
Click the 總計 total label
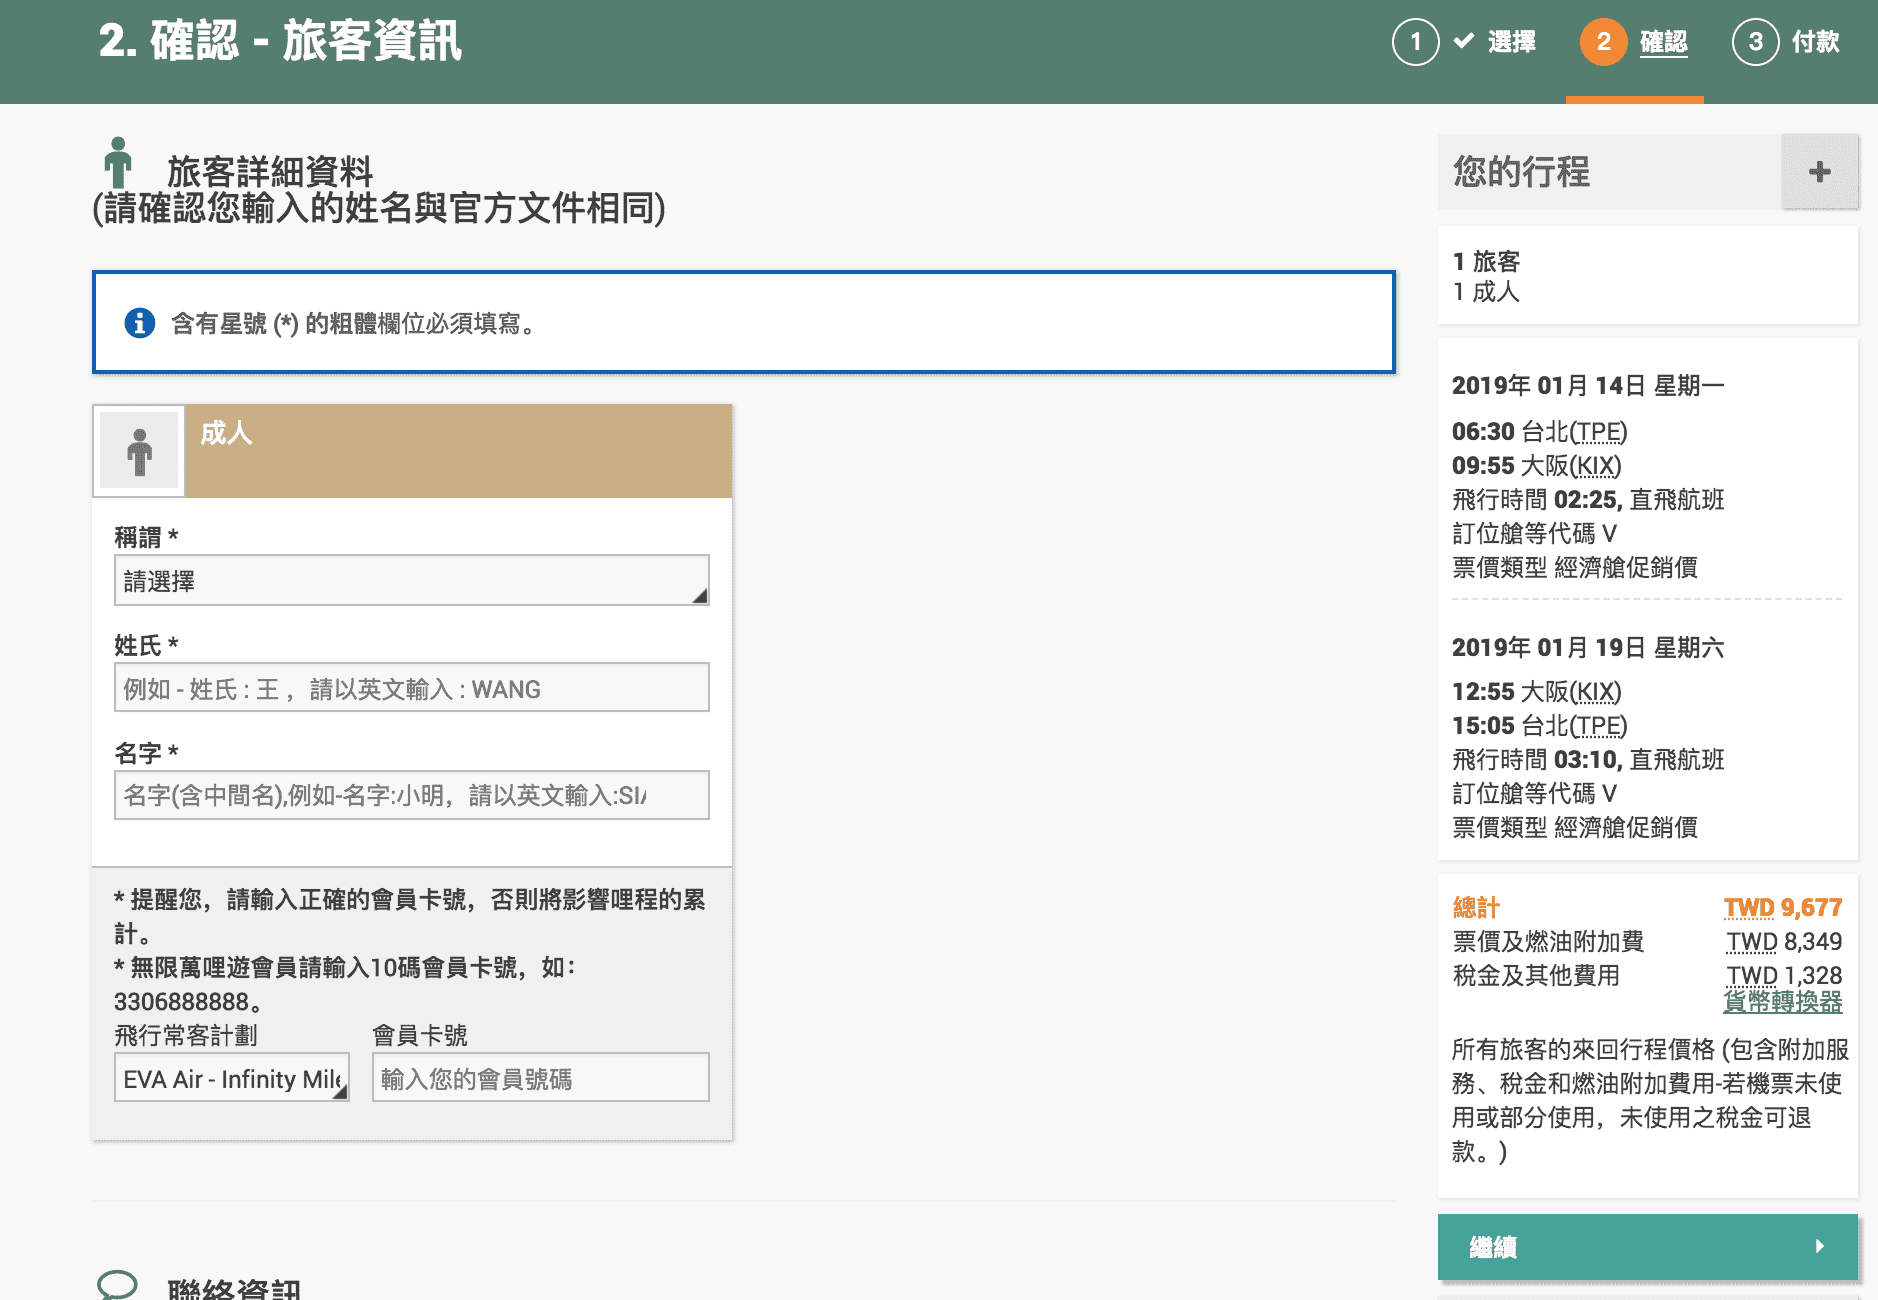click(x=1476, y=907)
